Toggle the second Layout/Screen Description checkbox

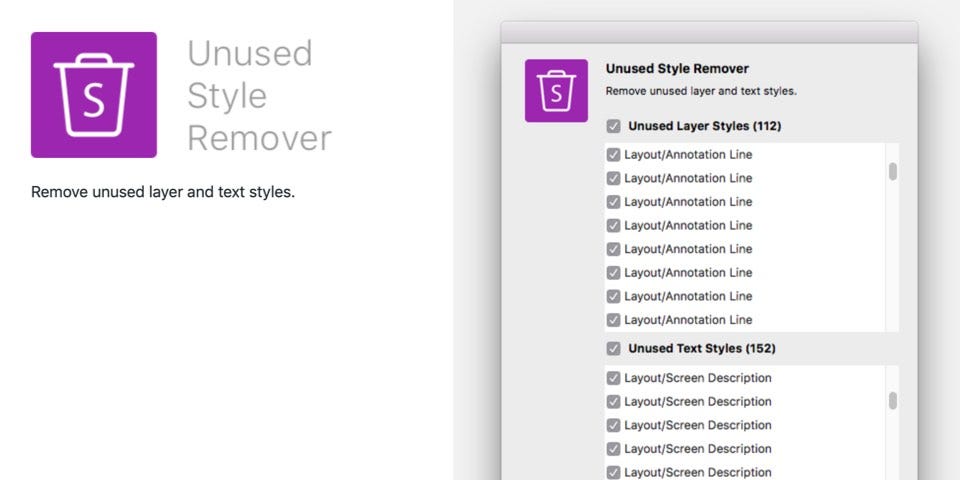(613, 402)
